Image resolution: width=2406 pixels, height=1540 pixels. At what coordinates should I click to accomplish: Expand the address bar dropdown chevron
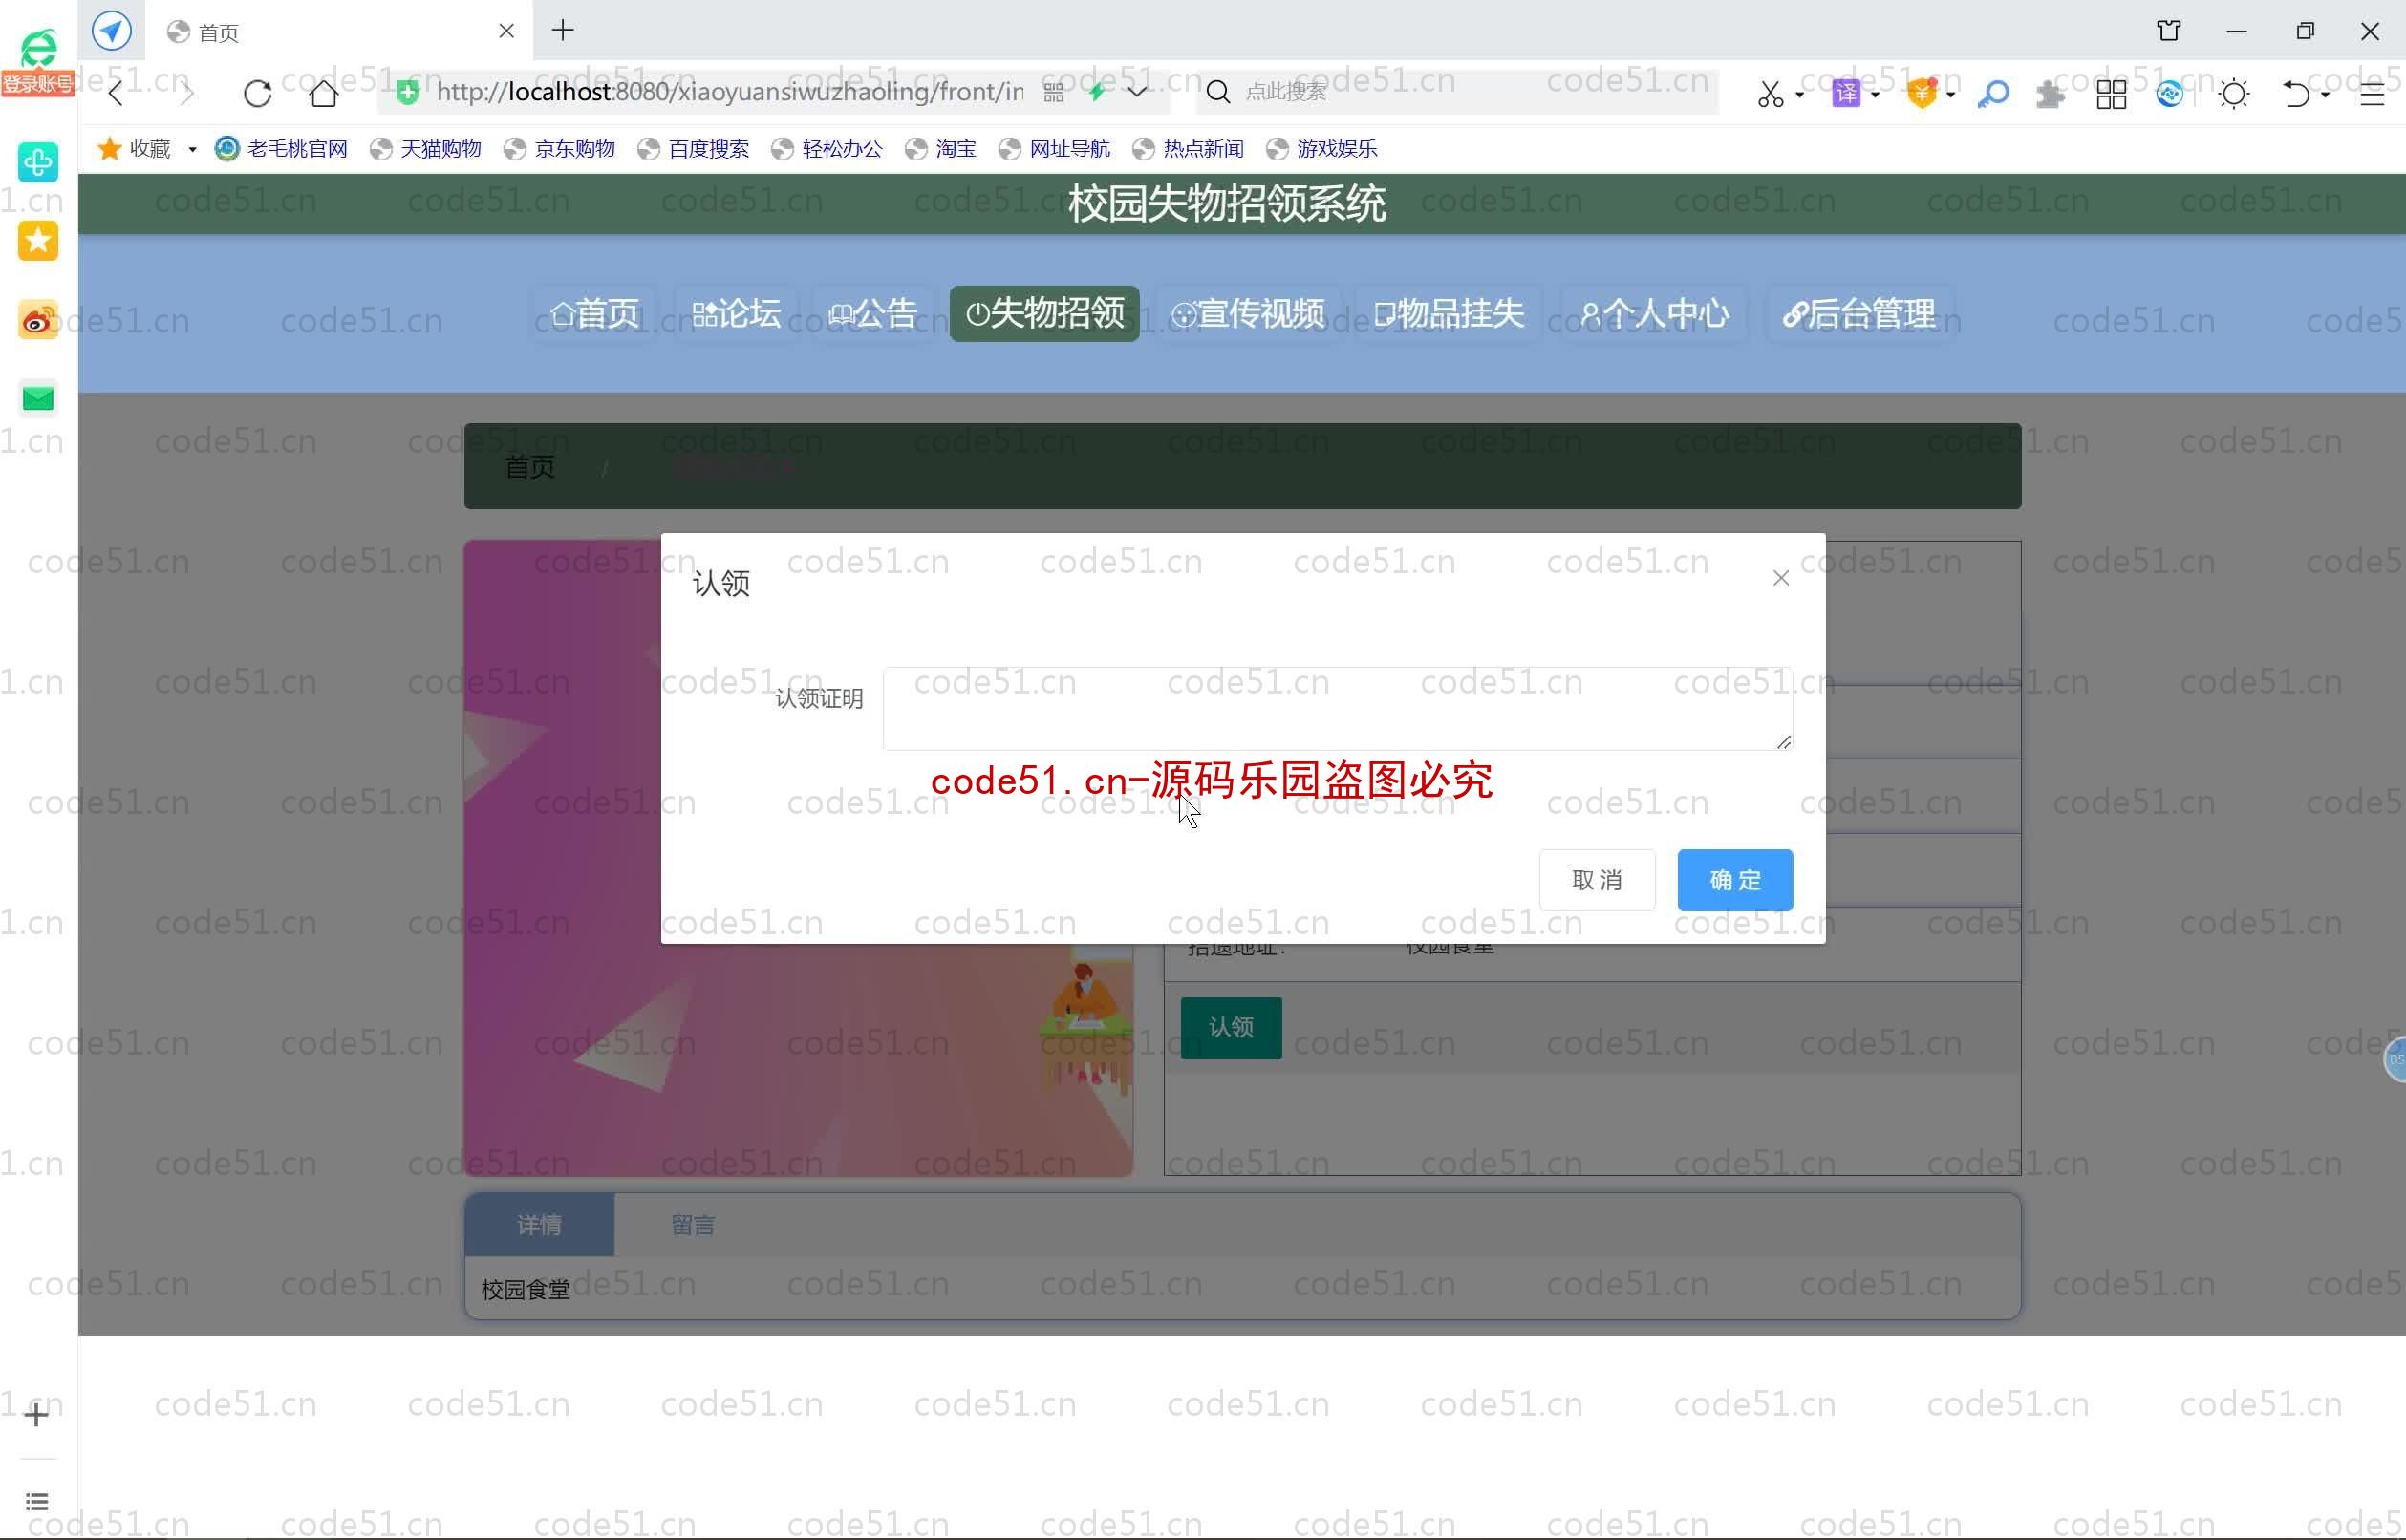[1137, 92]
